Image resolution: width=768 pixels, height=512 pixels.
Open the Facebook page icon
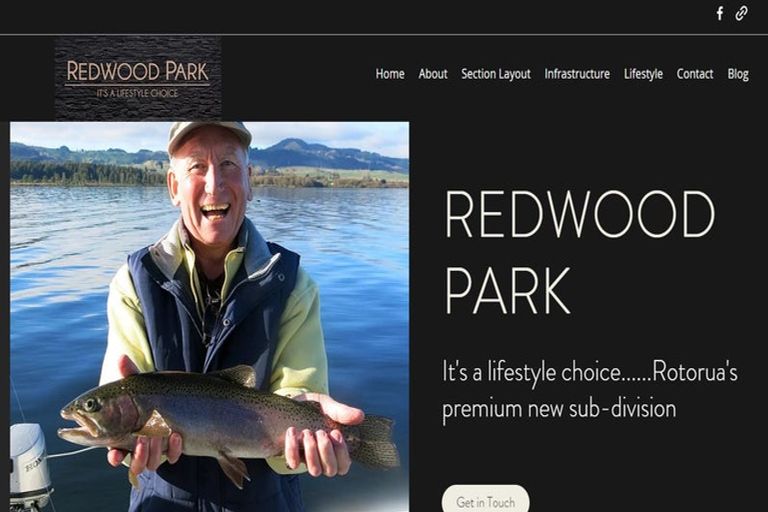(720, 13)
